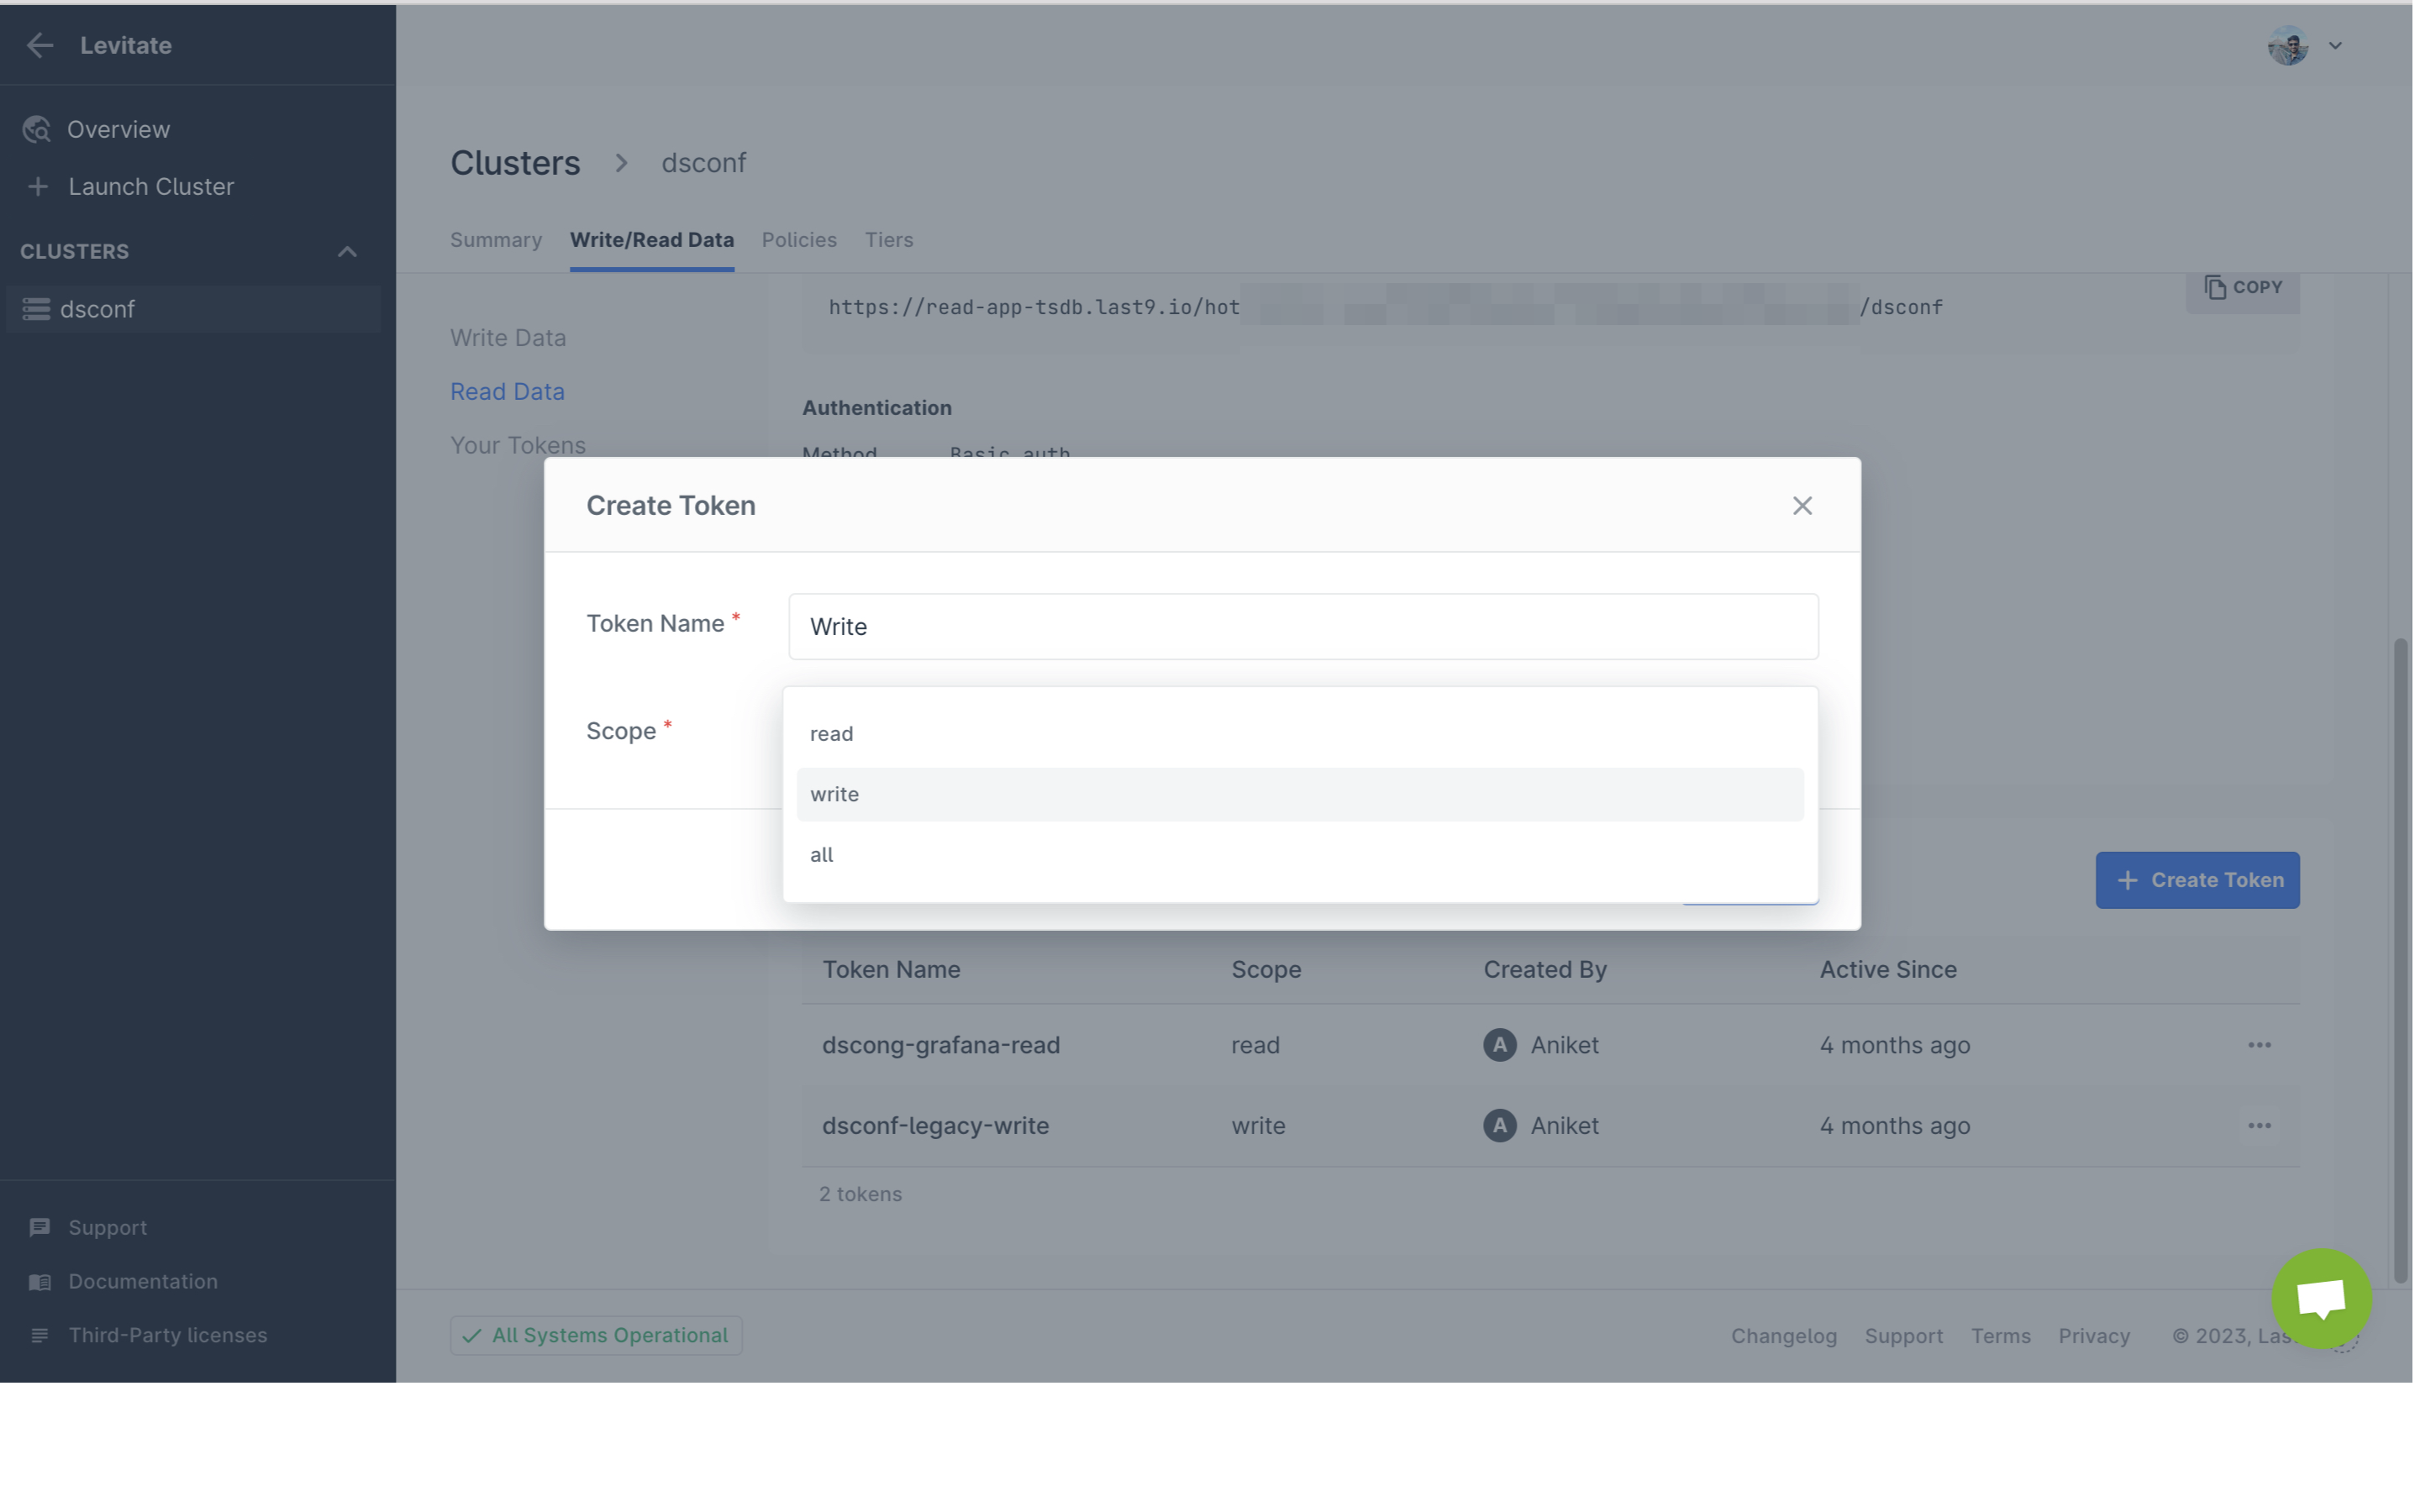
Task: Switch to the Policies tab
Action: point(798,240)
